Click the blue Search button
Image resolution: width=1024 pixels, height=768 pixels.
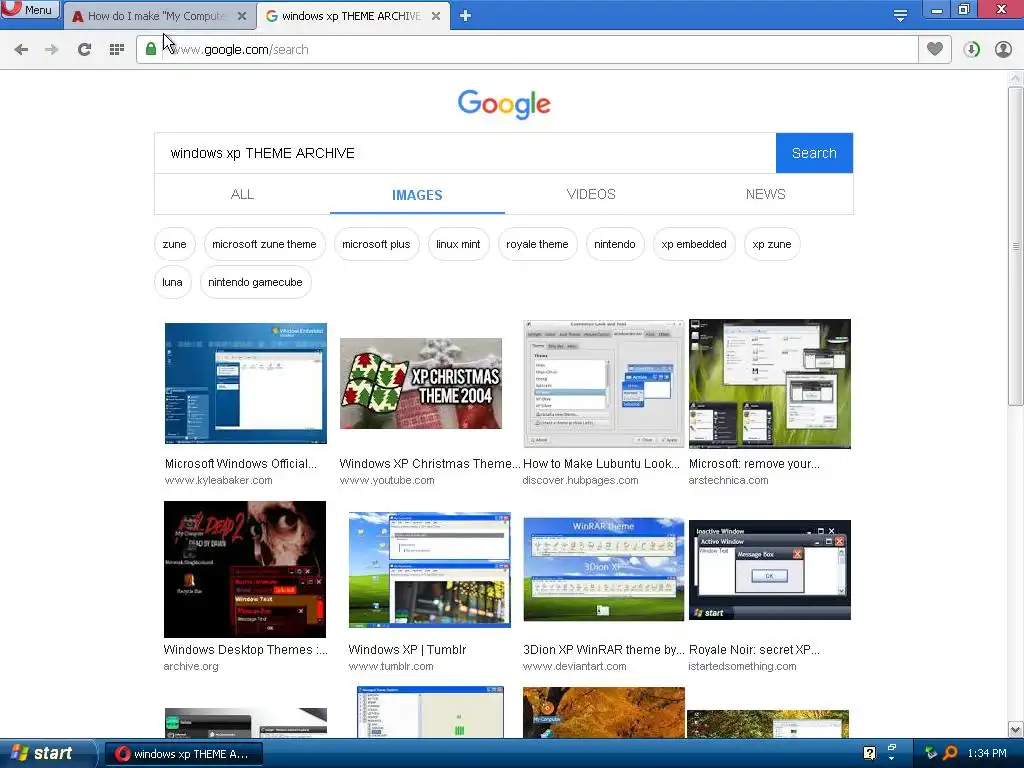click(x=814, y=153)
